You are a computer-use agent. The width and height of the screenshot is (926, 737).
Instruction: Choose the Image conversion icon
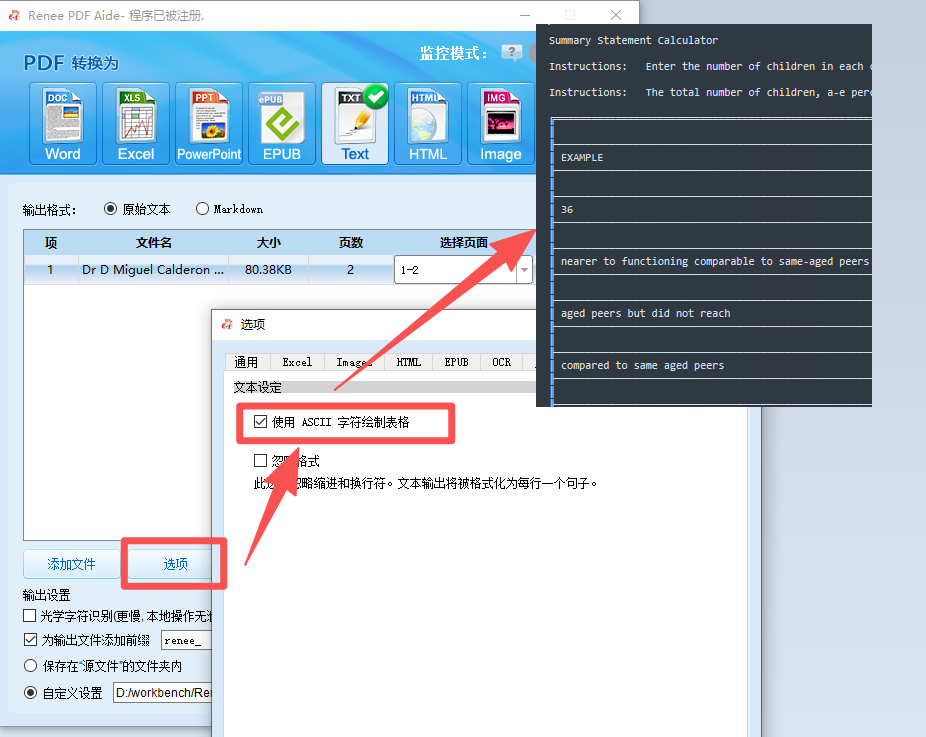500,123
